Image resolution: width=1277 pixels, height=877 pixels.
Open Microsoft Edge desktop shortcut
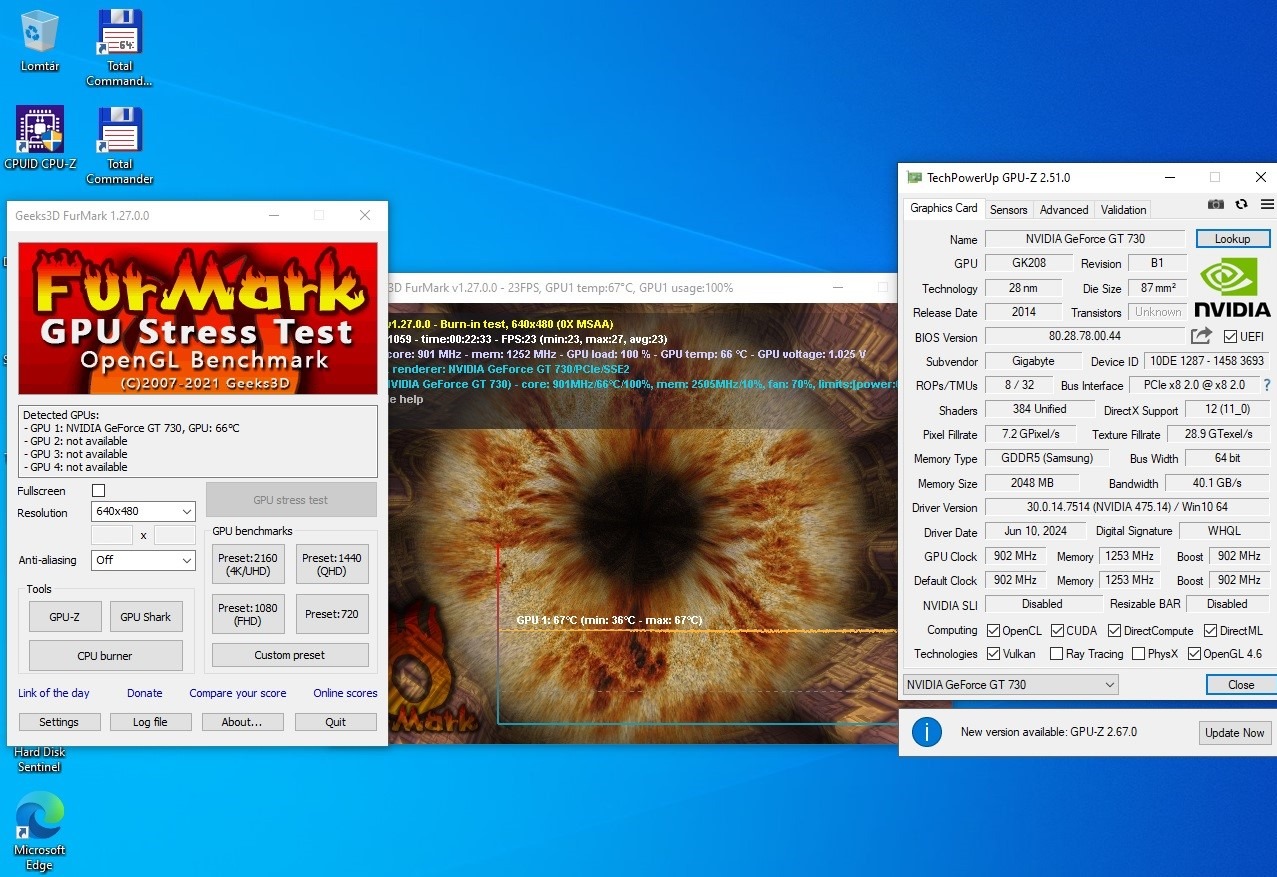coord(40,830)
